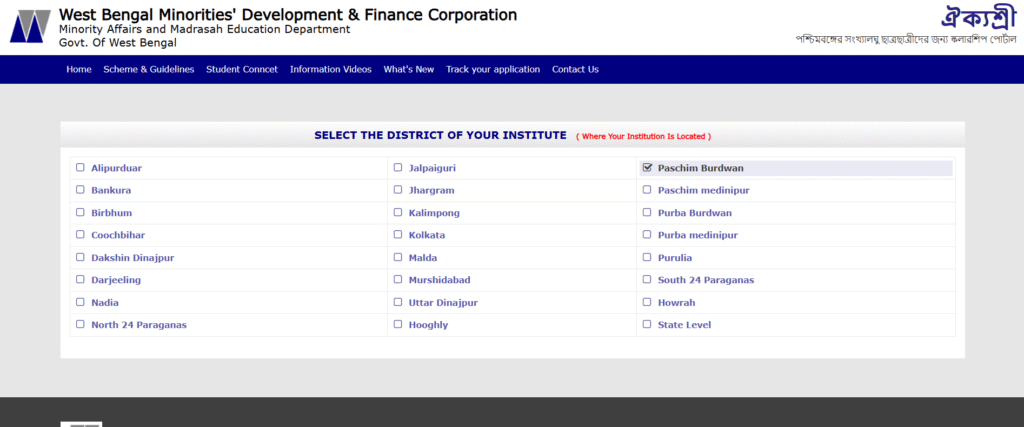Check the North 24 Paraganas checkbox
This screenshot has height=427, width=1024.
coord(80,324)
